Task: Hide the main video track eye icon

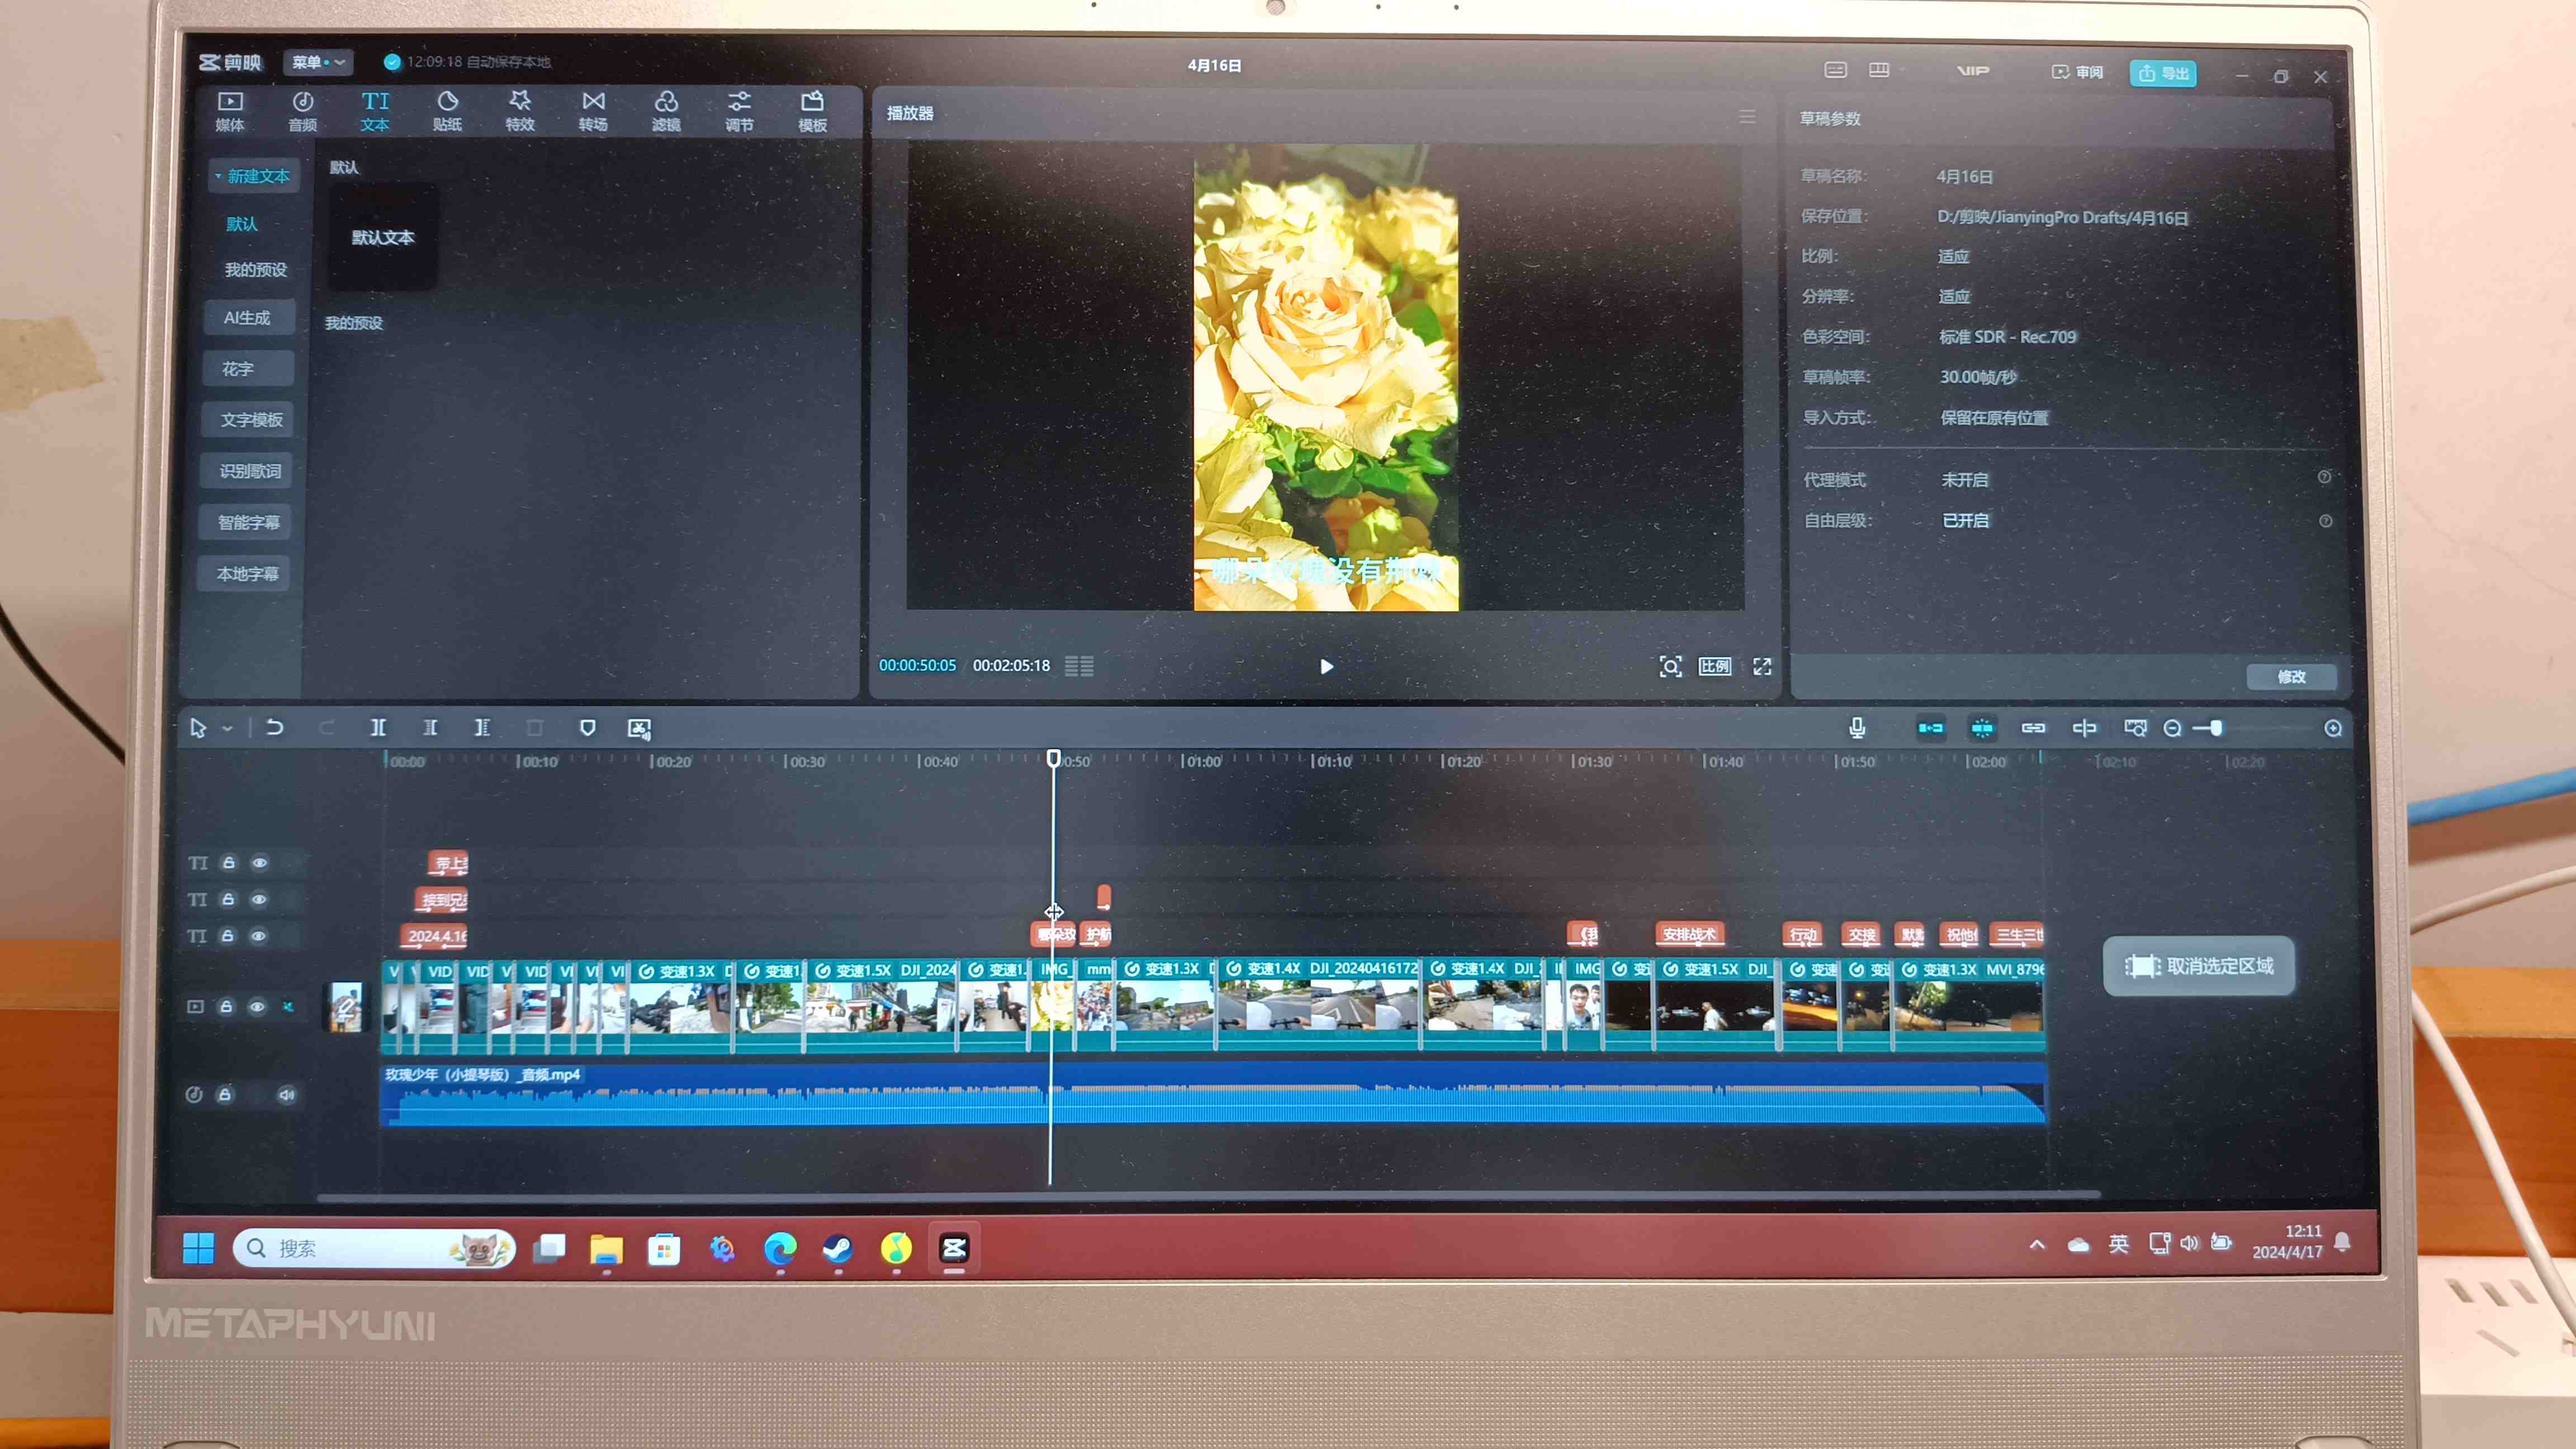Action: point(257,1007)
